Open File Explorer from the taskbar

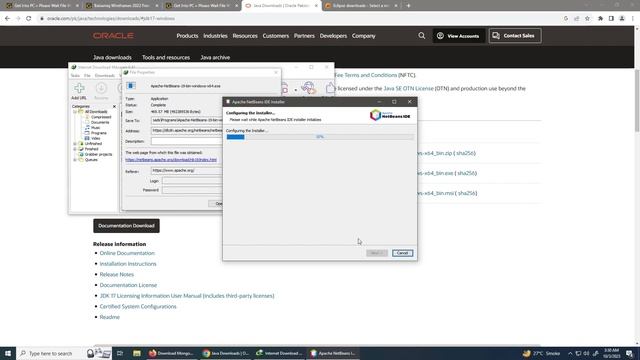coord(137,353)
